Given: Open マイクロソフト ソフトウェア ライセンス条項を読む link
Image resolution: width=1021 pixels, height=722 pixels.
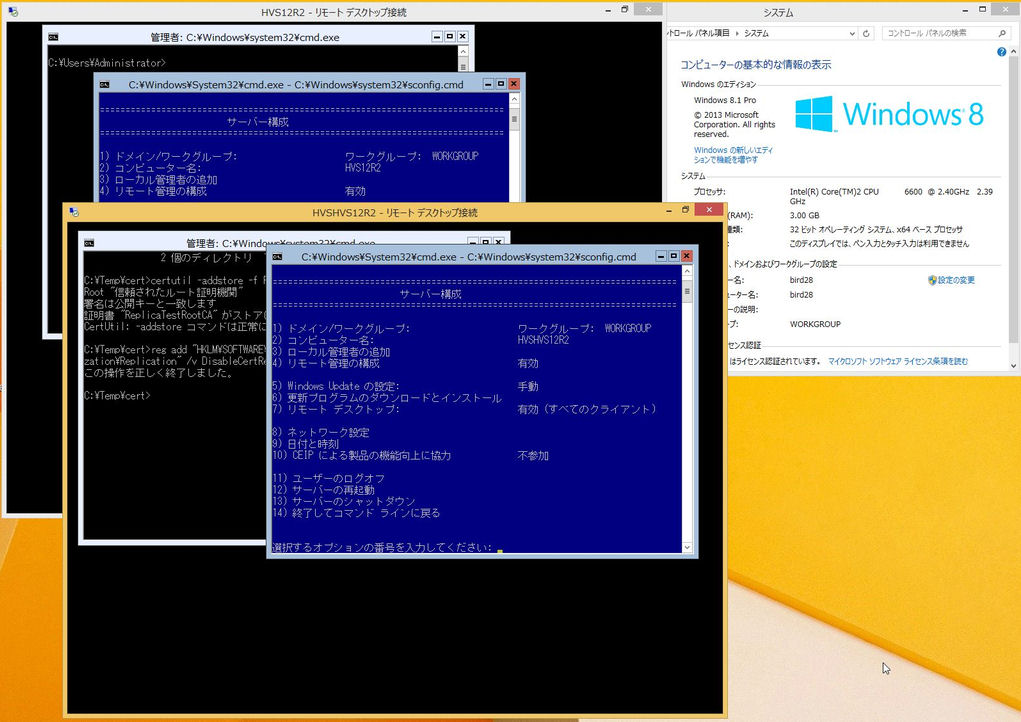Looking at the screenshot, I should 898,361.
